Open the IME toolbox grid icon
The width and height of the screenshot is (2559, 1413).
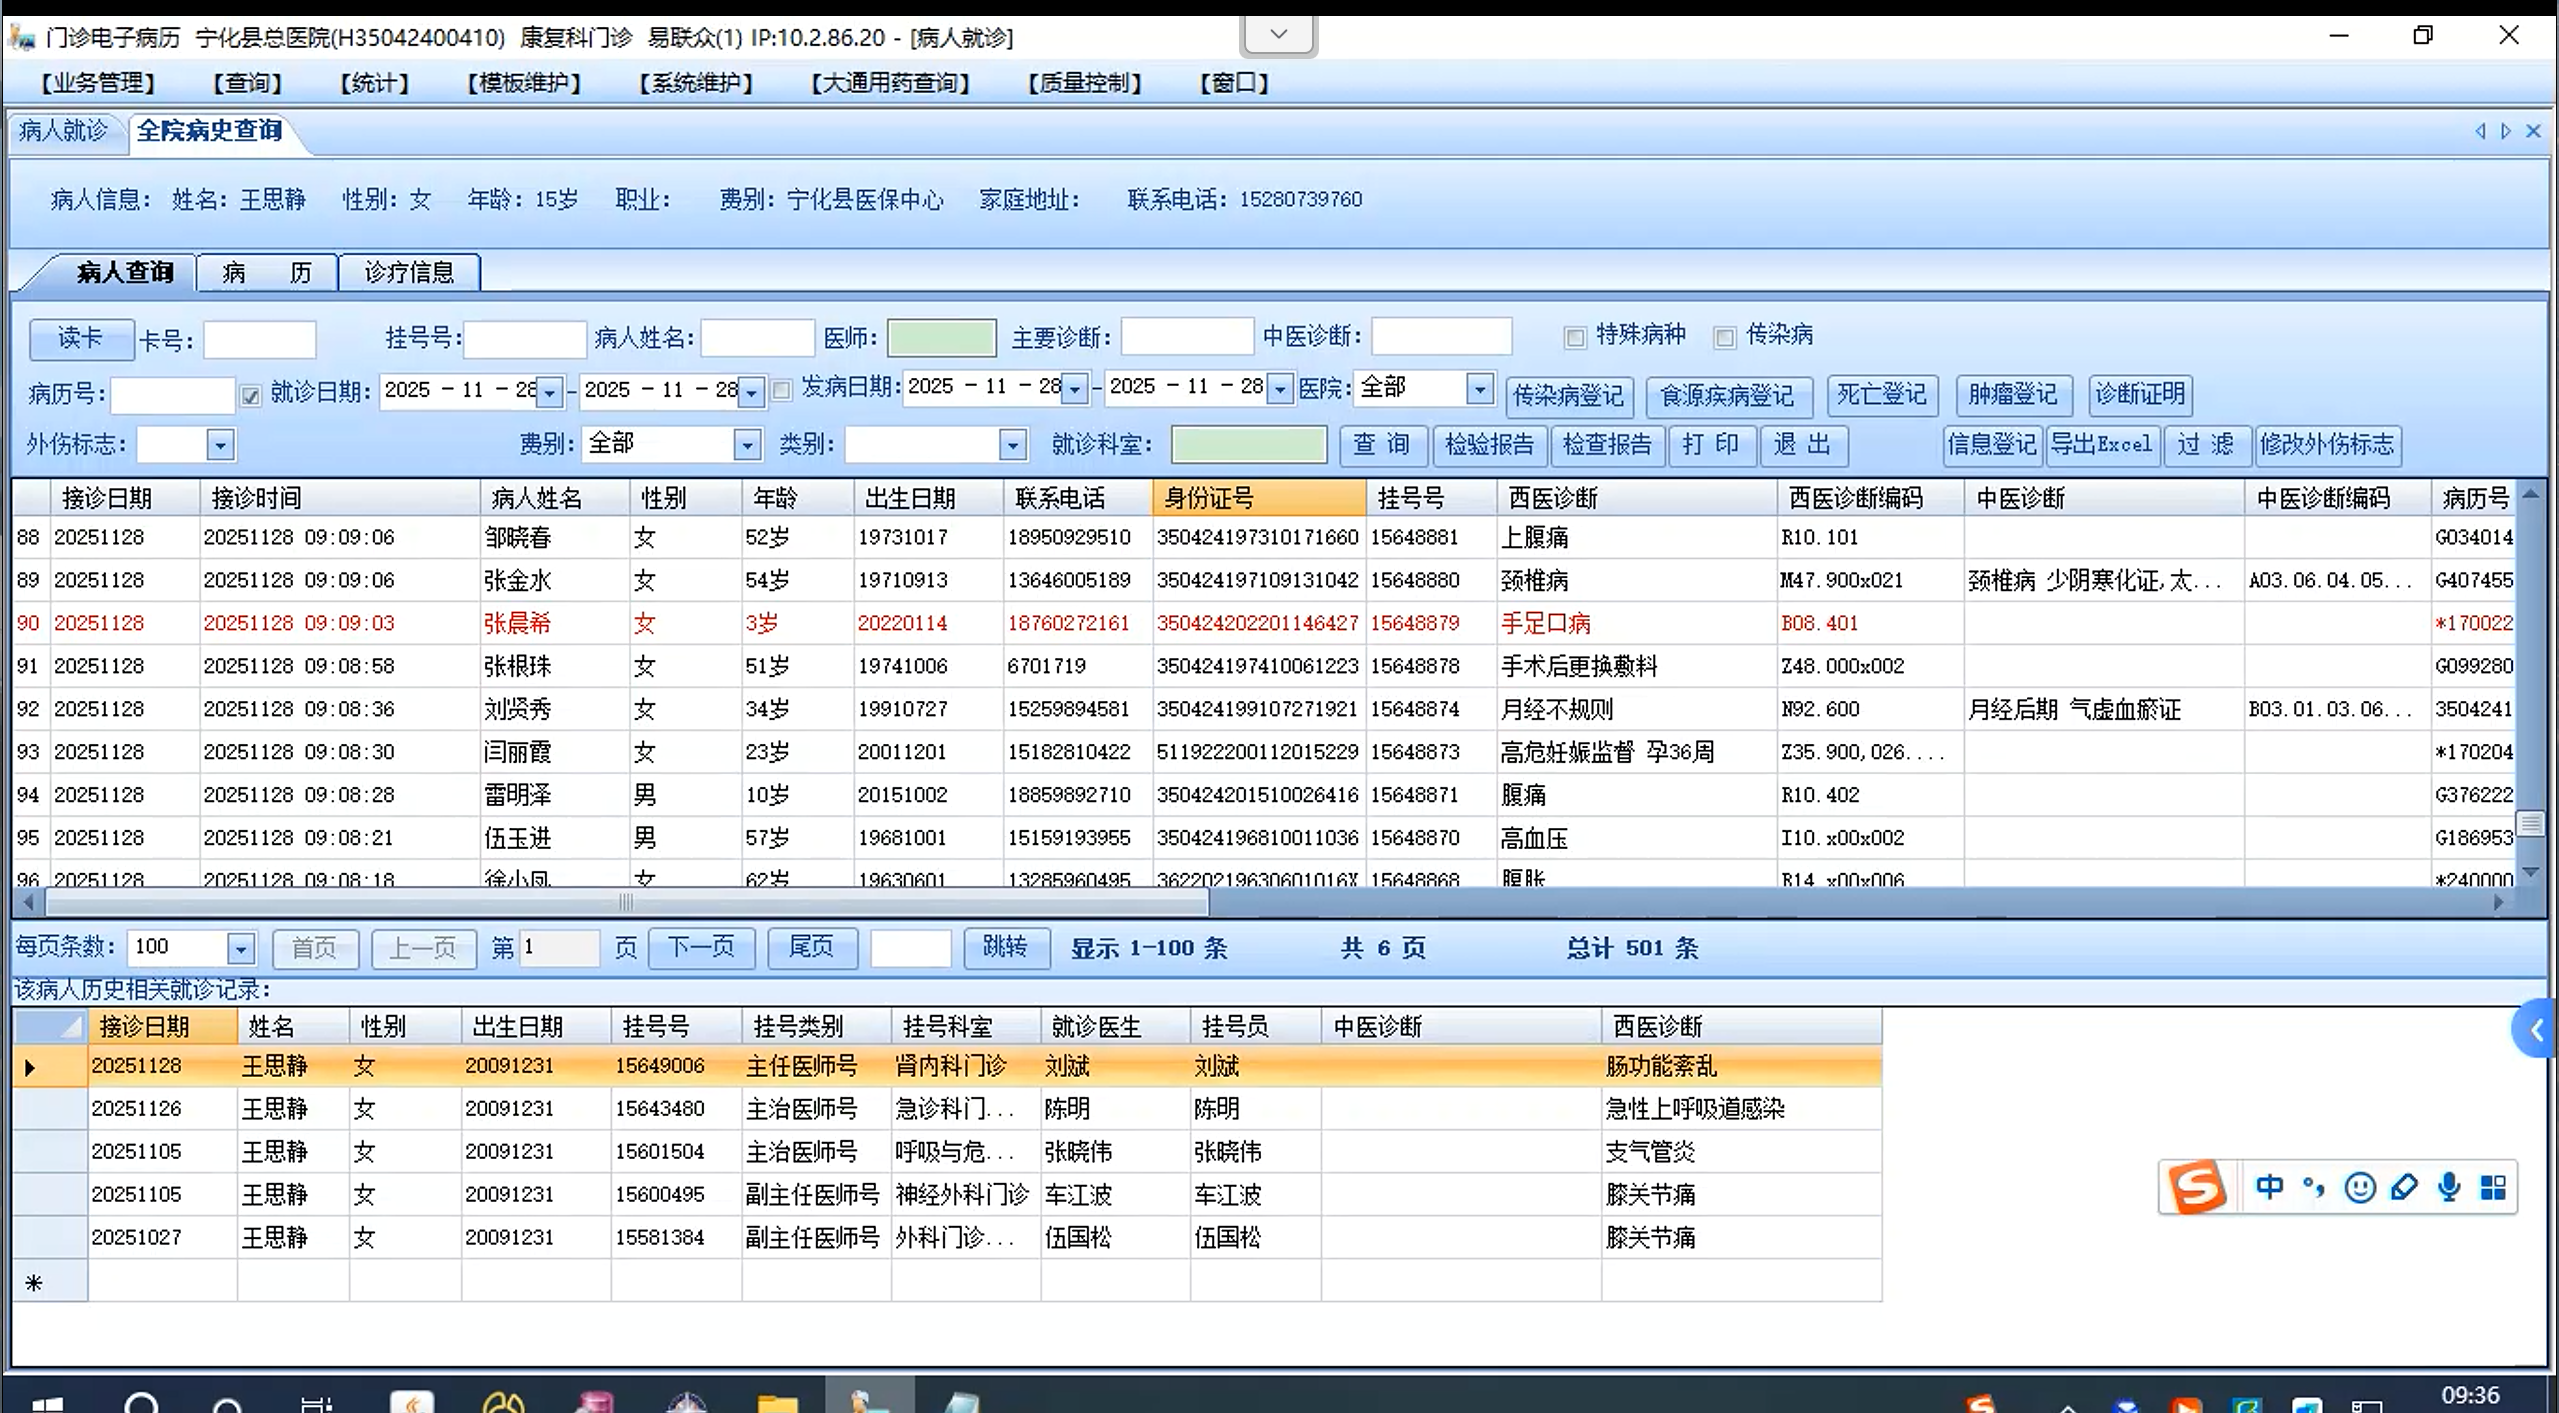click(x=2493, y=1187)
